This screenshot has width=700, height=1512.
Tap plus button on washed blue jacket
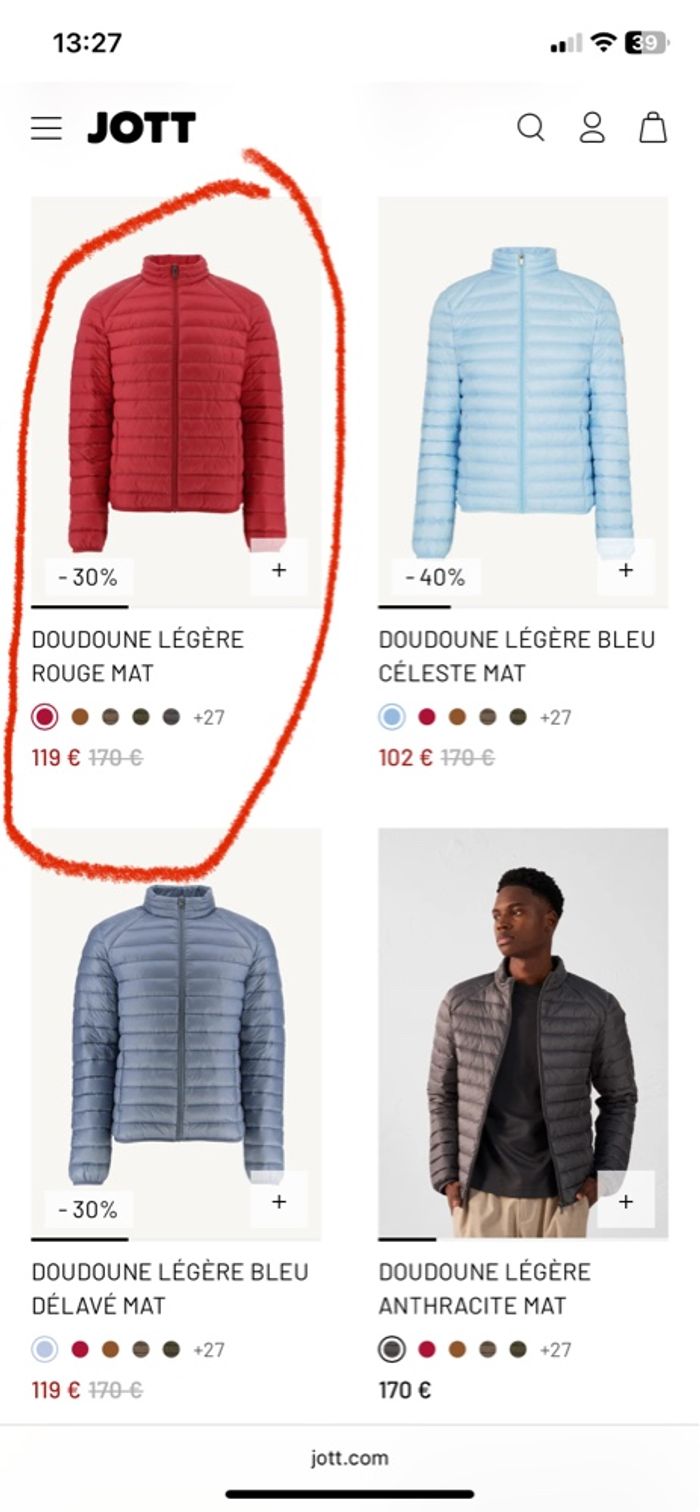(279, 1201)
